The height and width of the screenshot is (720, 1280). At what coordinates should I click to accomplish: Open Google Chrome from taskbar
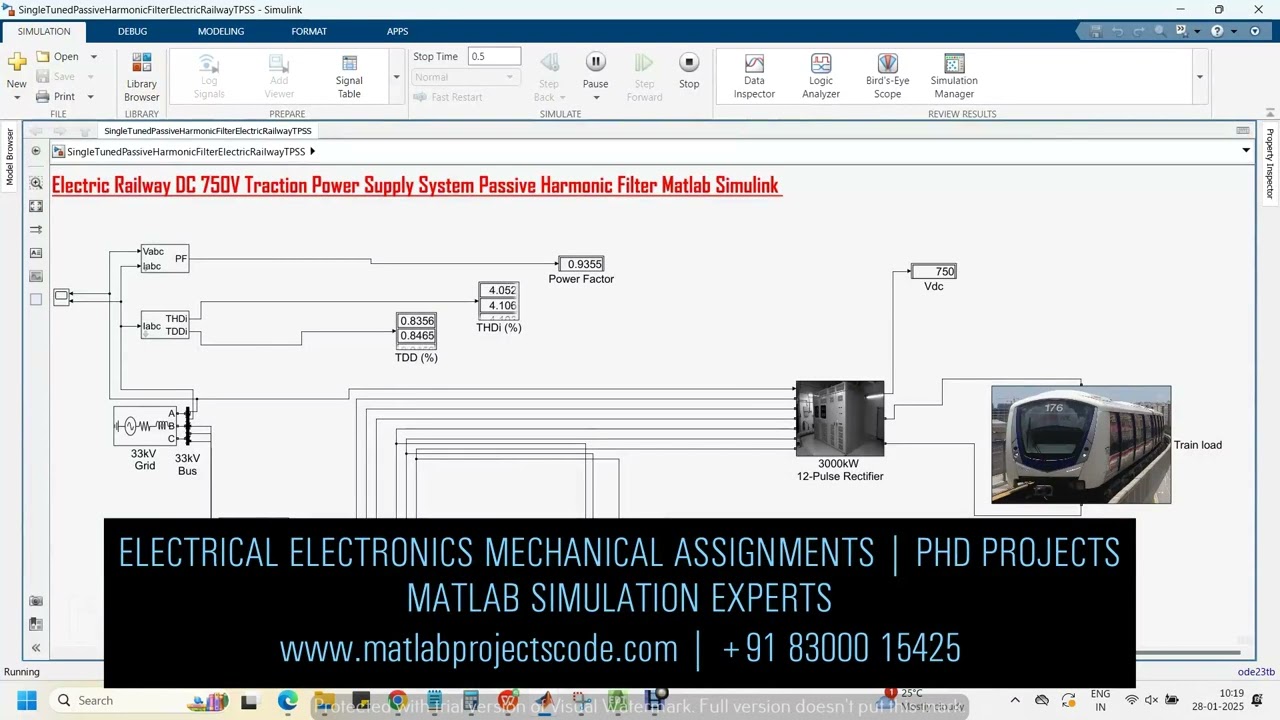click(x=398, y=700)
